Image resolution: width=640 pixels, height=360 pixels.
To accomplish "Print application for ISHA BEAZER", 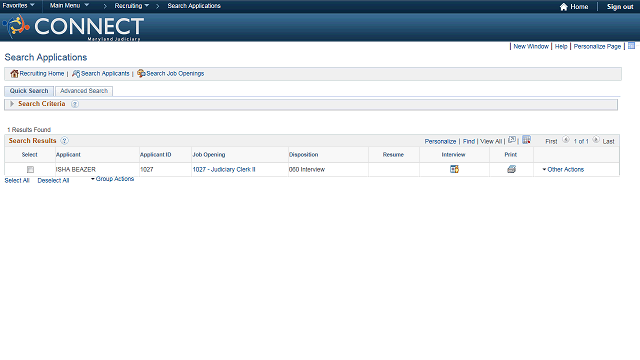I will click(511, 169).
